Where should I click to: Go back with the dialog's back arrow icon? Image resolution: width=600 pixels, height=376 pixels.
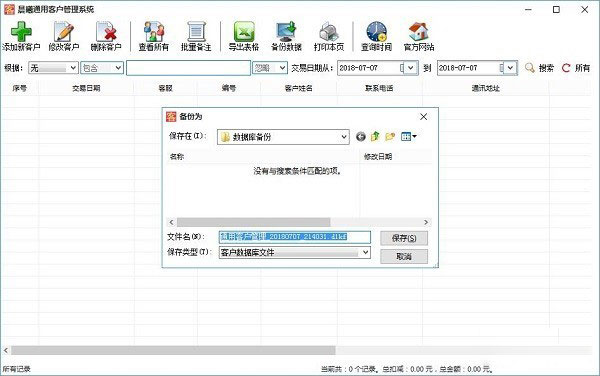360,137
